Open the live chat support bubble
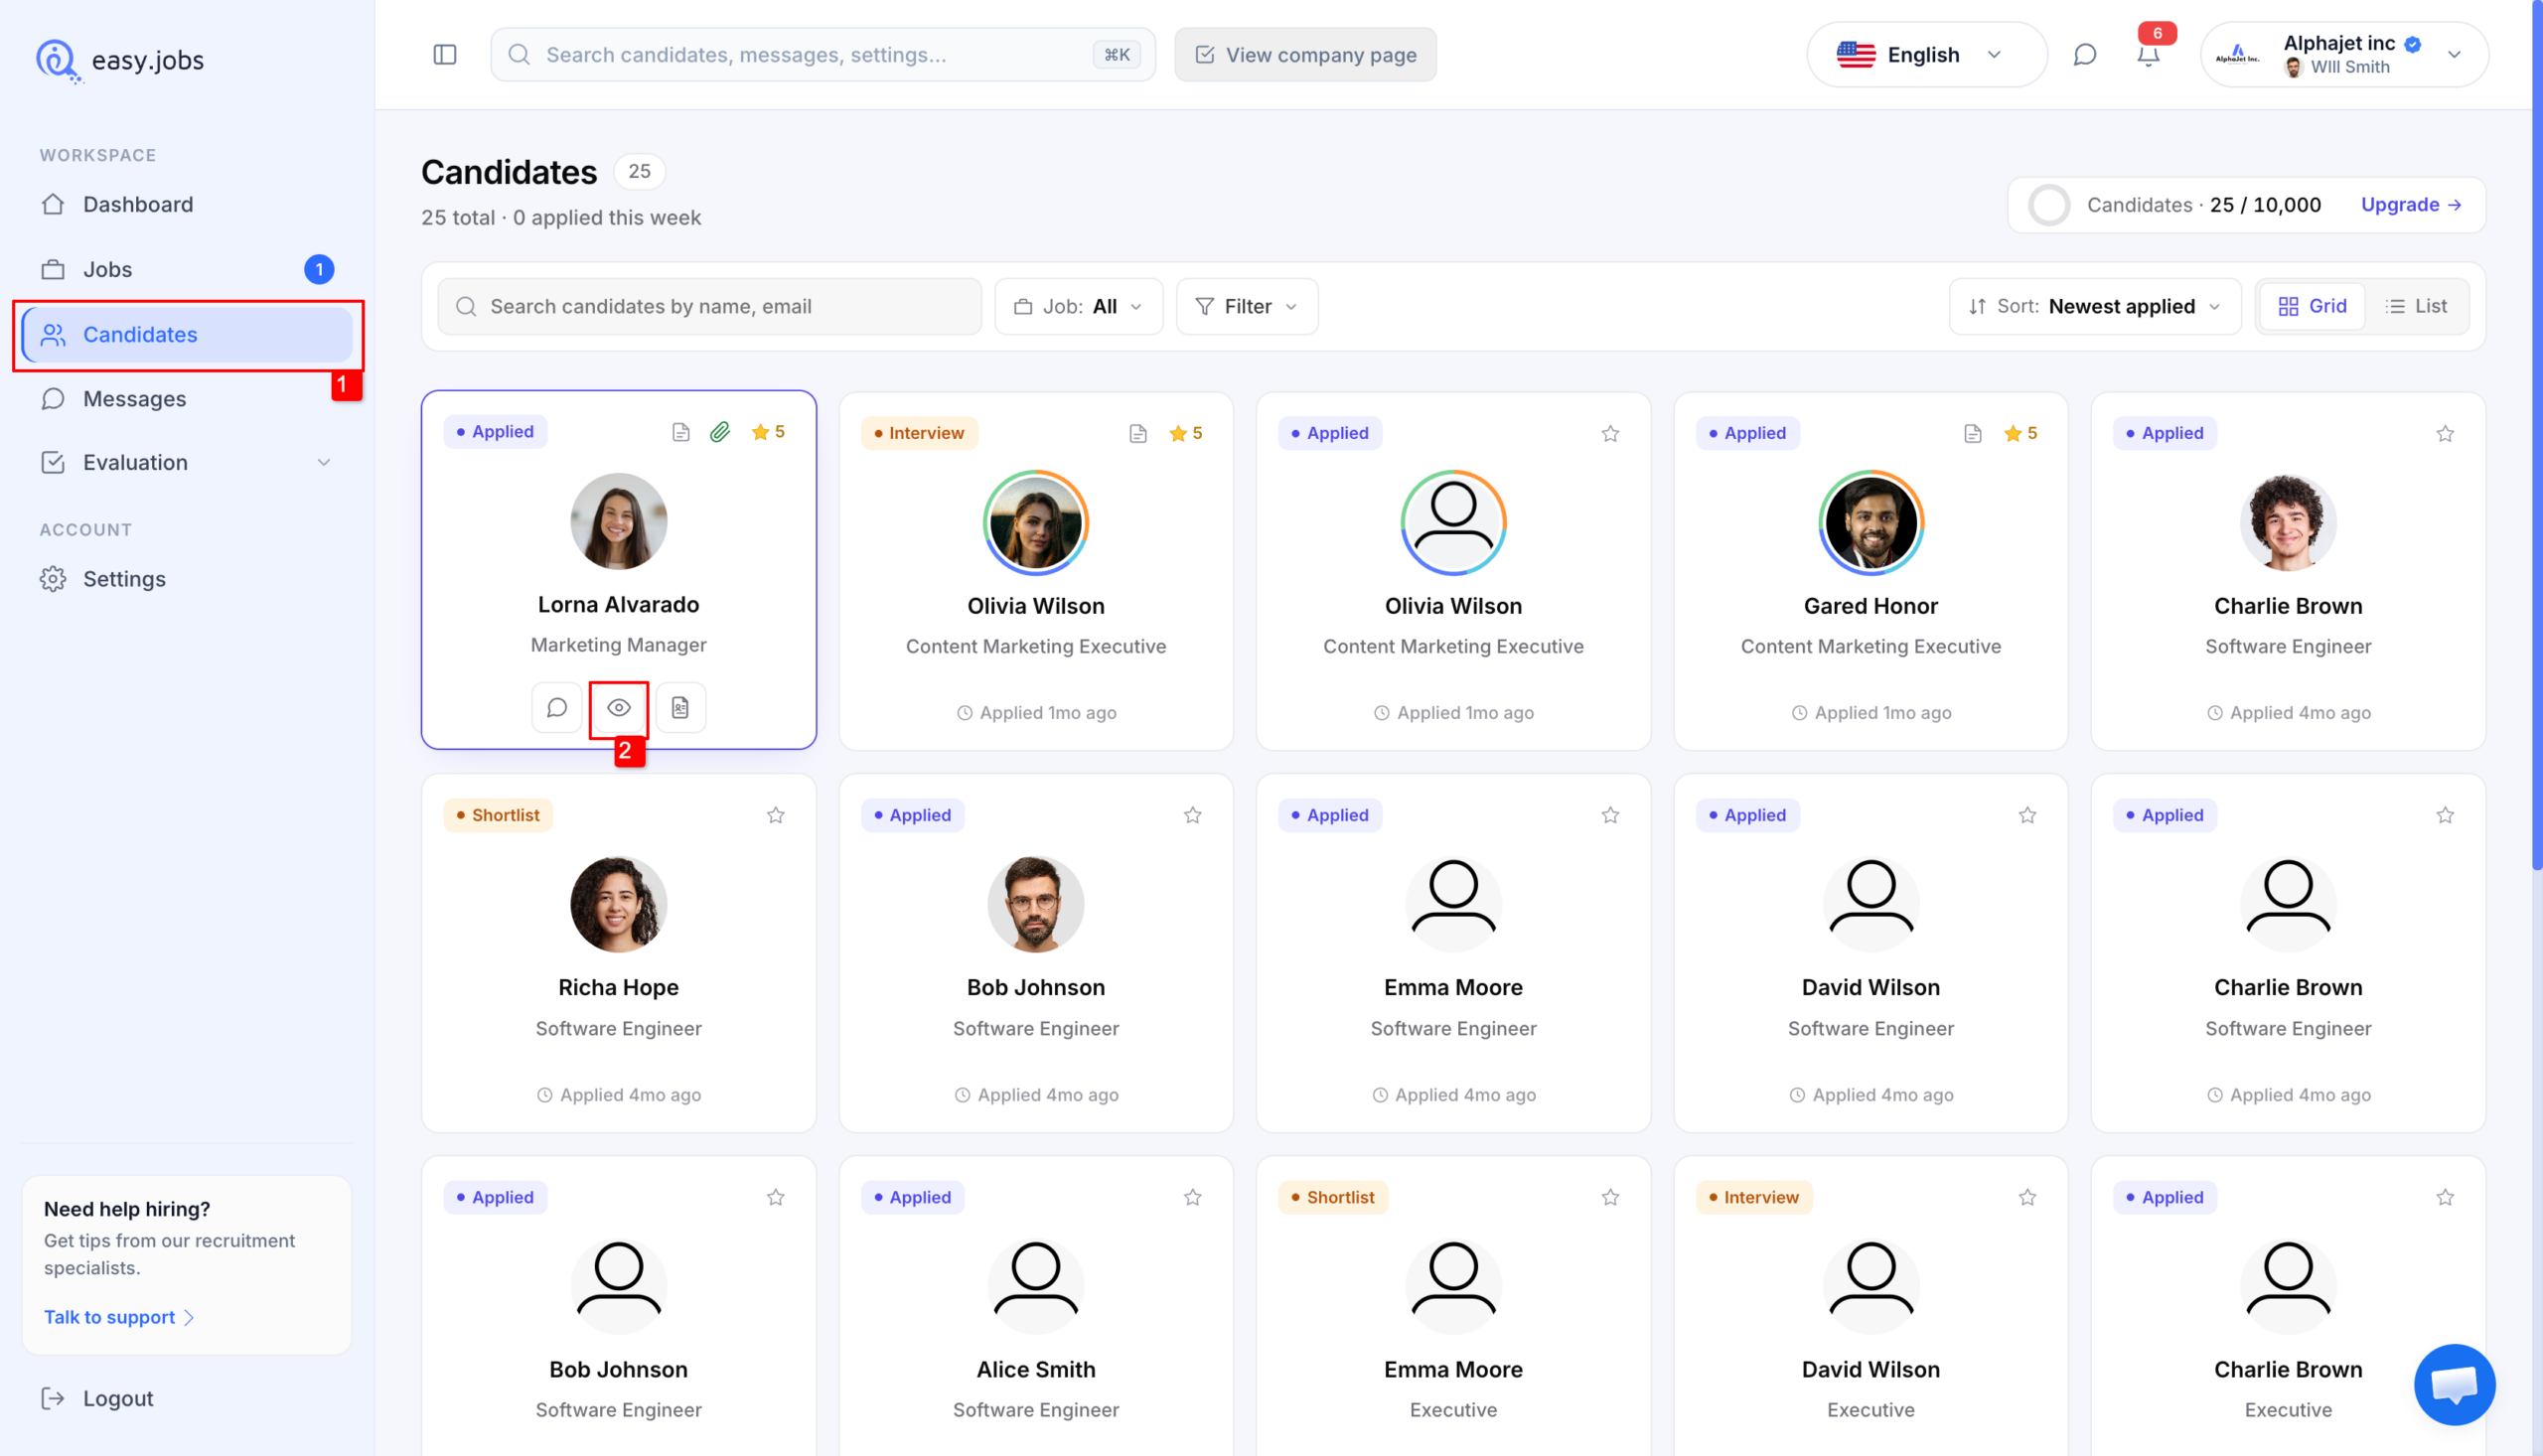 click(x=2455, y=1384)
